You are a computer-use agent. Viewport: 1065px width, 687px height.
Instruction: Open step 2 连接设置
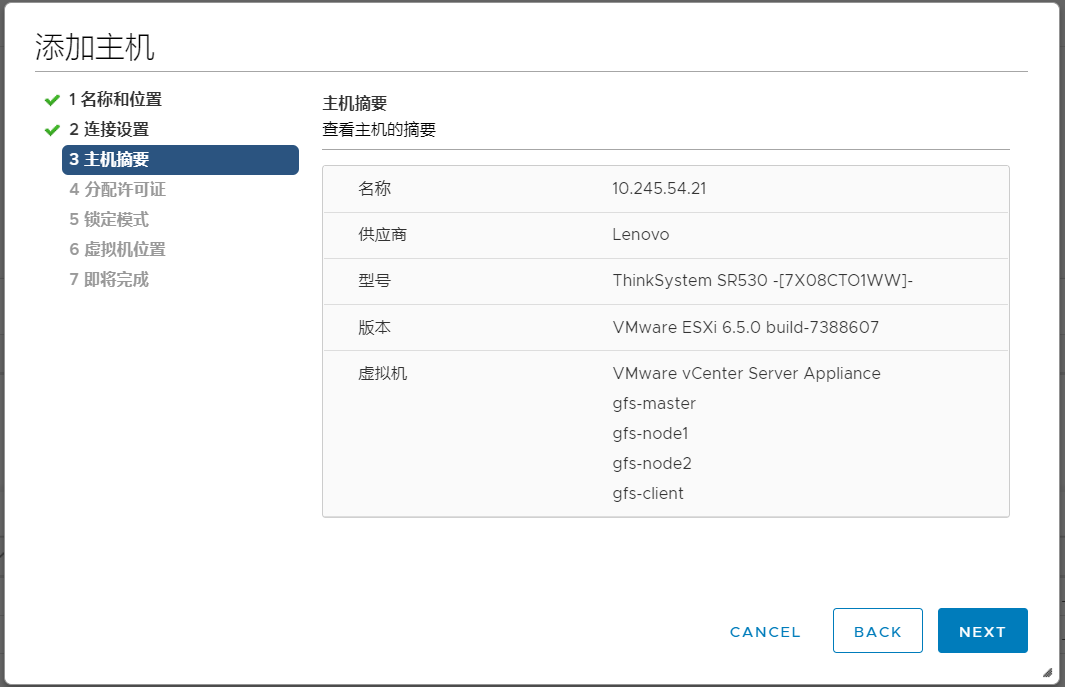point(109,129)
